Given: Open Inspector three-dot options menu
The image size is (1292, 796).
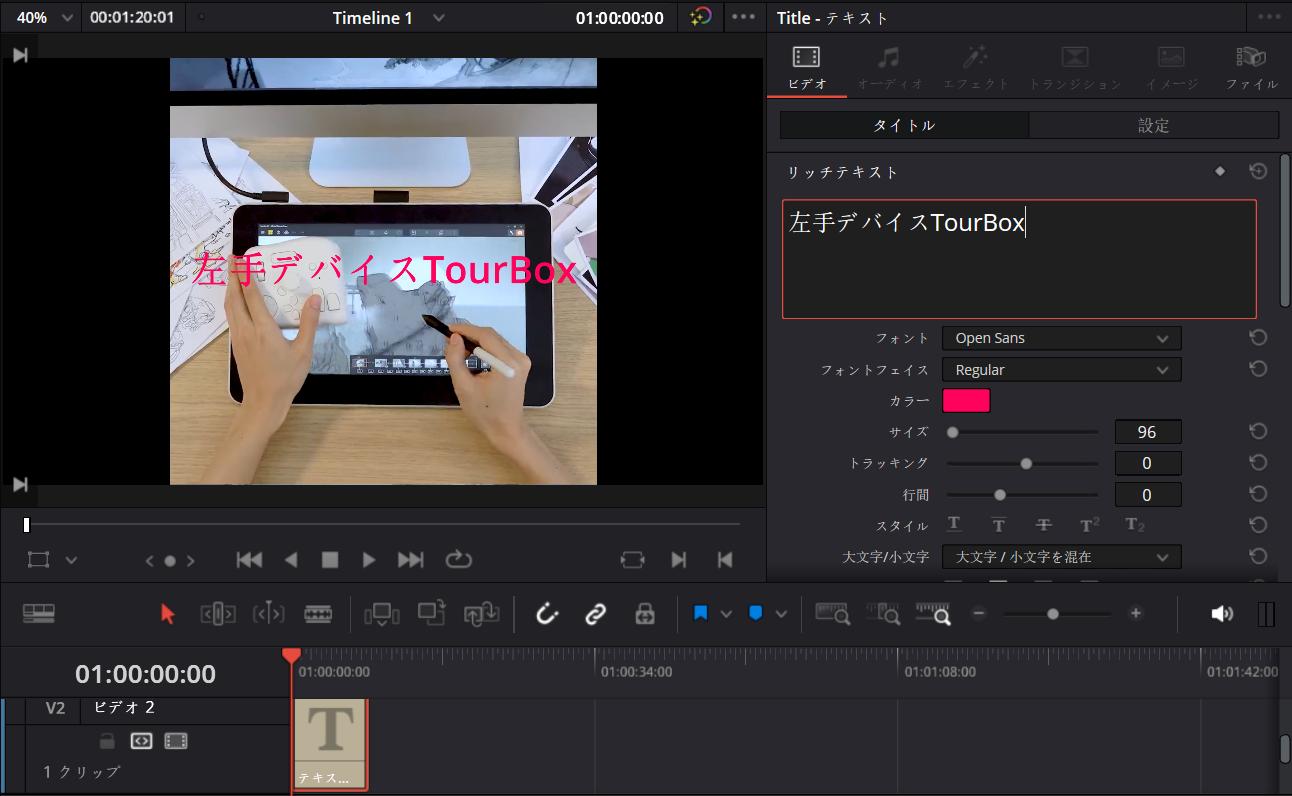Looking at the screenshot, I should pos(1267,17).
